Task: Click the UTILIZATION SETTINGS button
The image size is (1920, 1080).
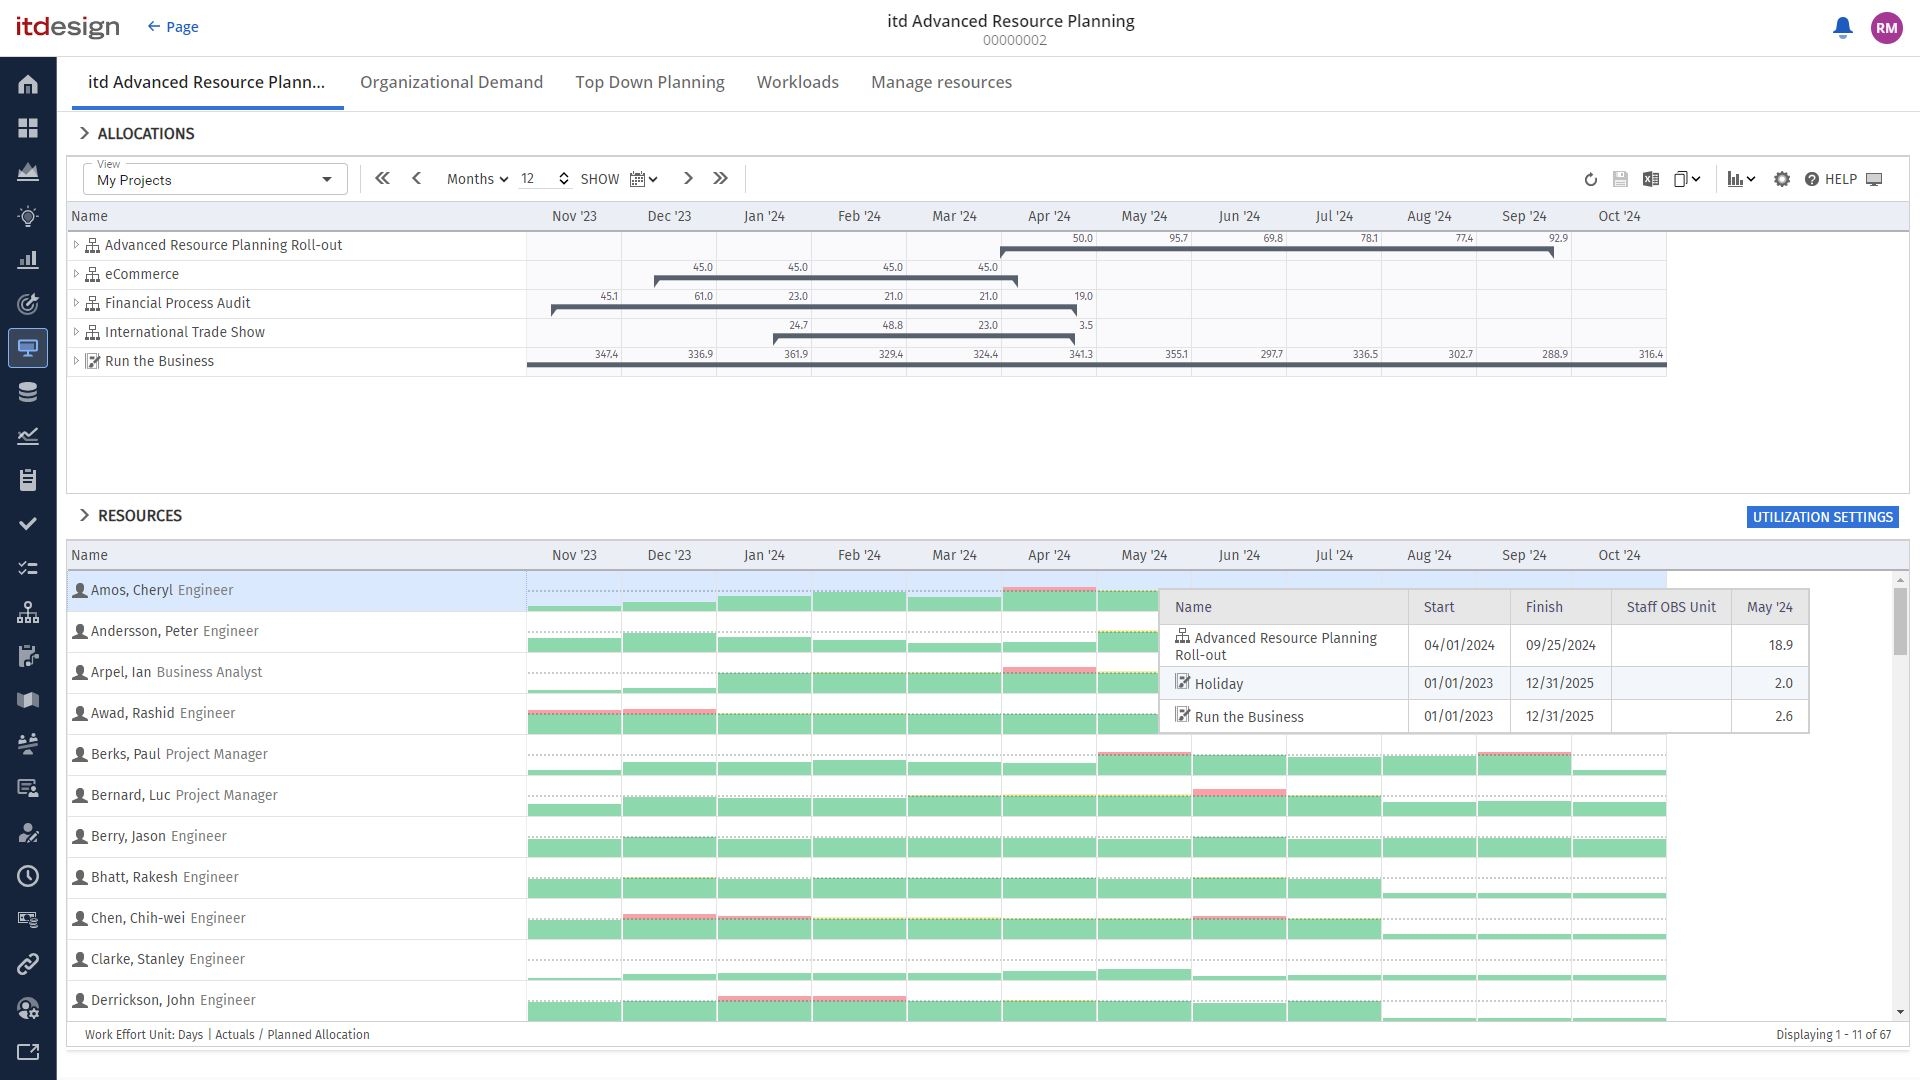Action: point(1822,517)
